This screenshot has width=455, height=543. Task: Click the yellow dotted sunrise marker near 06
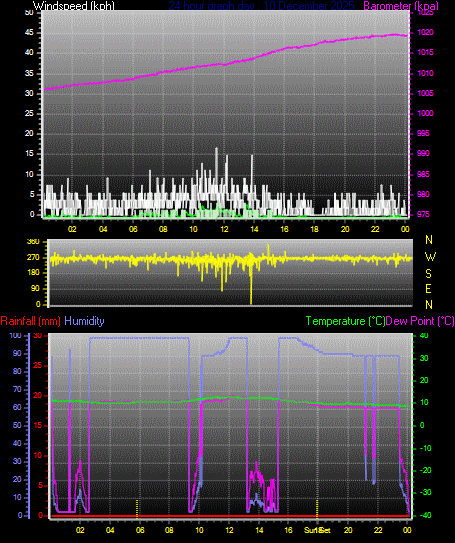point(137,509)
